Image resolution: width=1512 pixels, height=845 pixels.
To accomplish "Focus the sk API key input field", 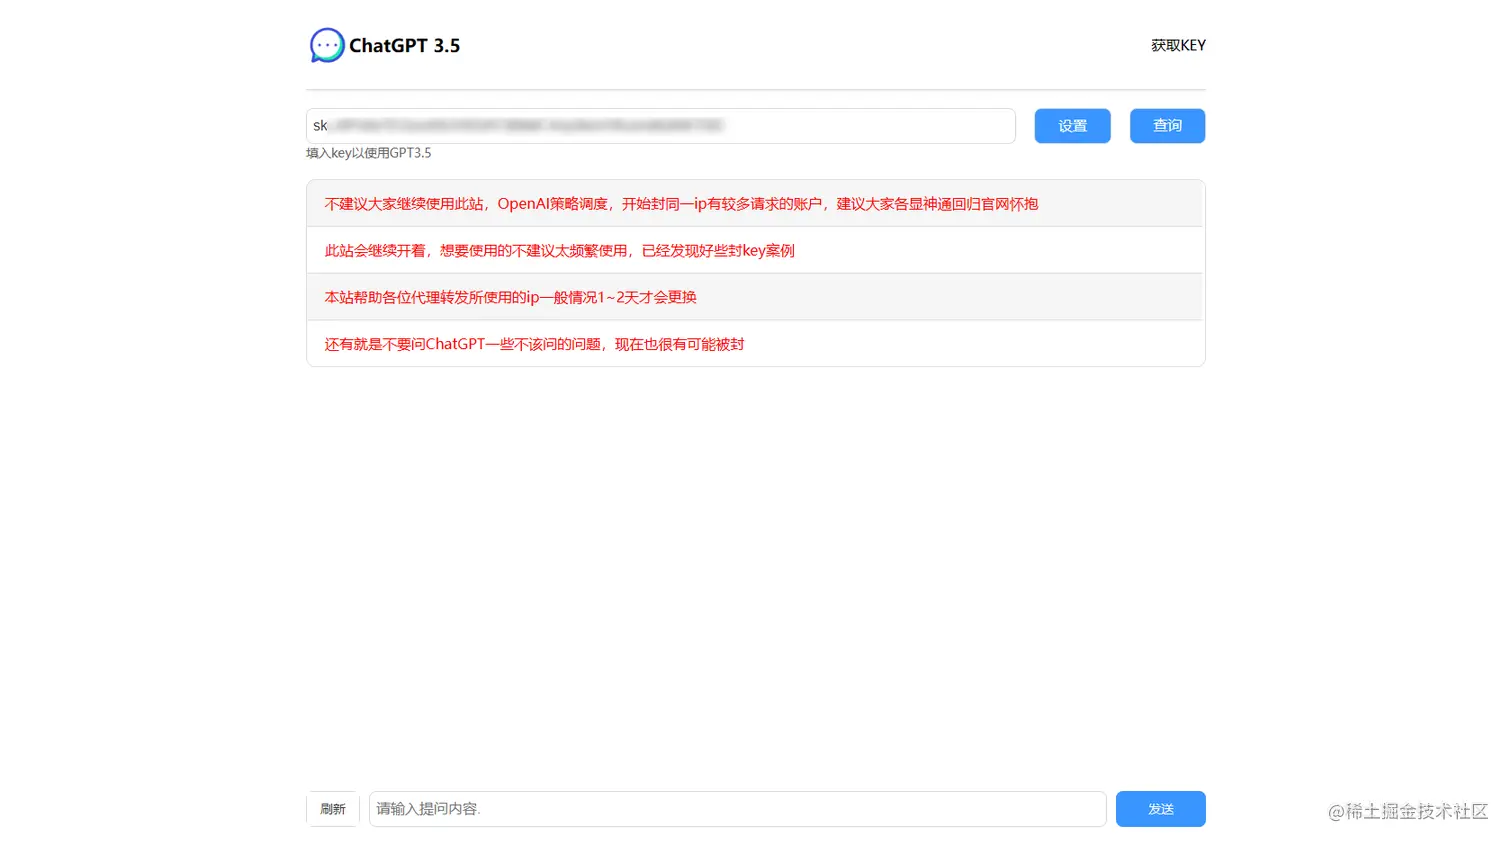I will (661, 126).
